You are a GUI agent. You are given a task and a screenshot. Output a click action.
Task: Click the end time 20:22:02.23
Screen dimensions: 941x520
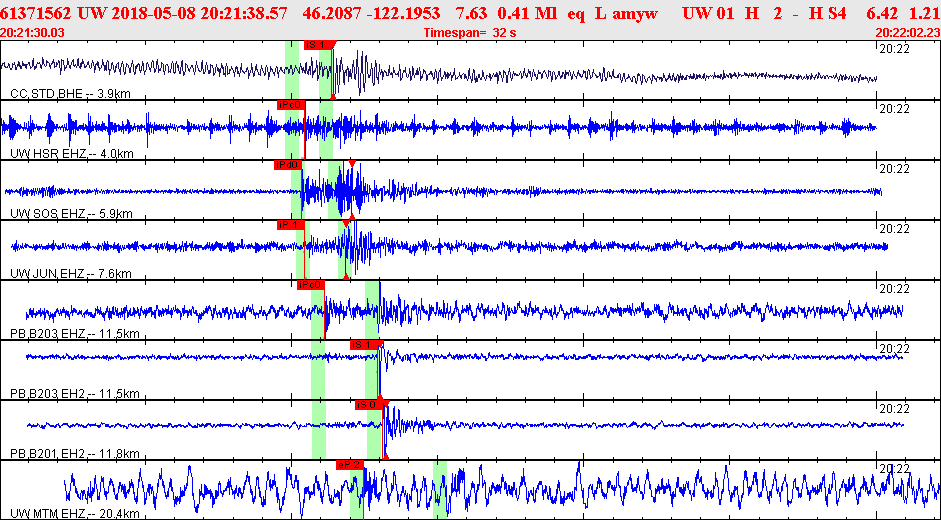tap(907, 32)
